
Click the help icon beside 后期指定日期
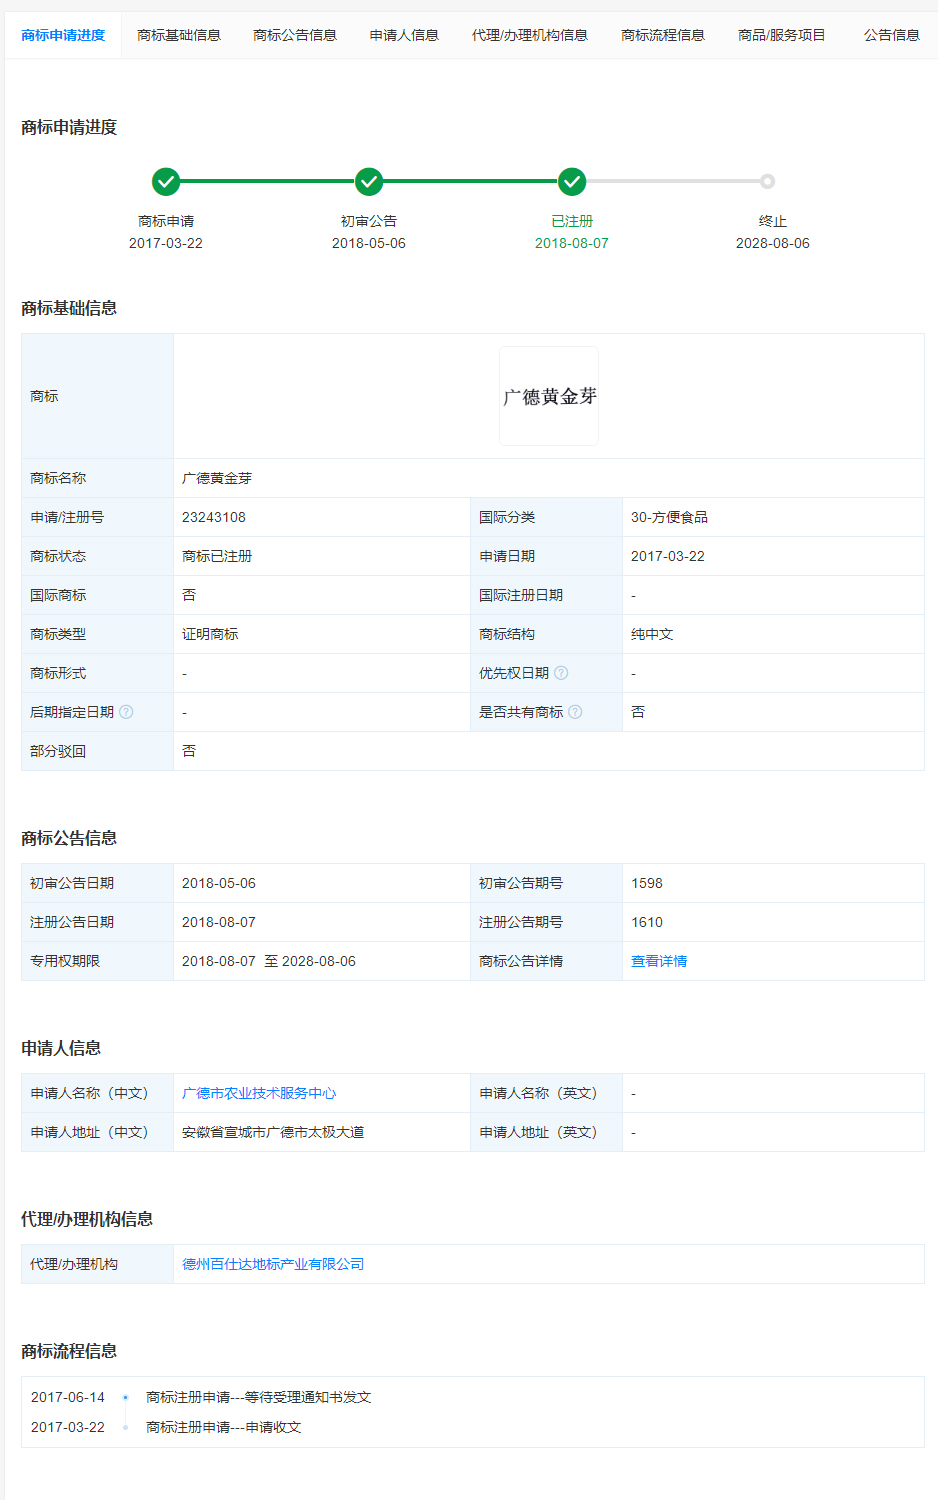pyautogui.click(x=126, y=712)
